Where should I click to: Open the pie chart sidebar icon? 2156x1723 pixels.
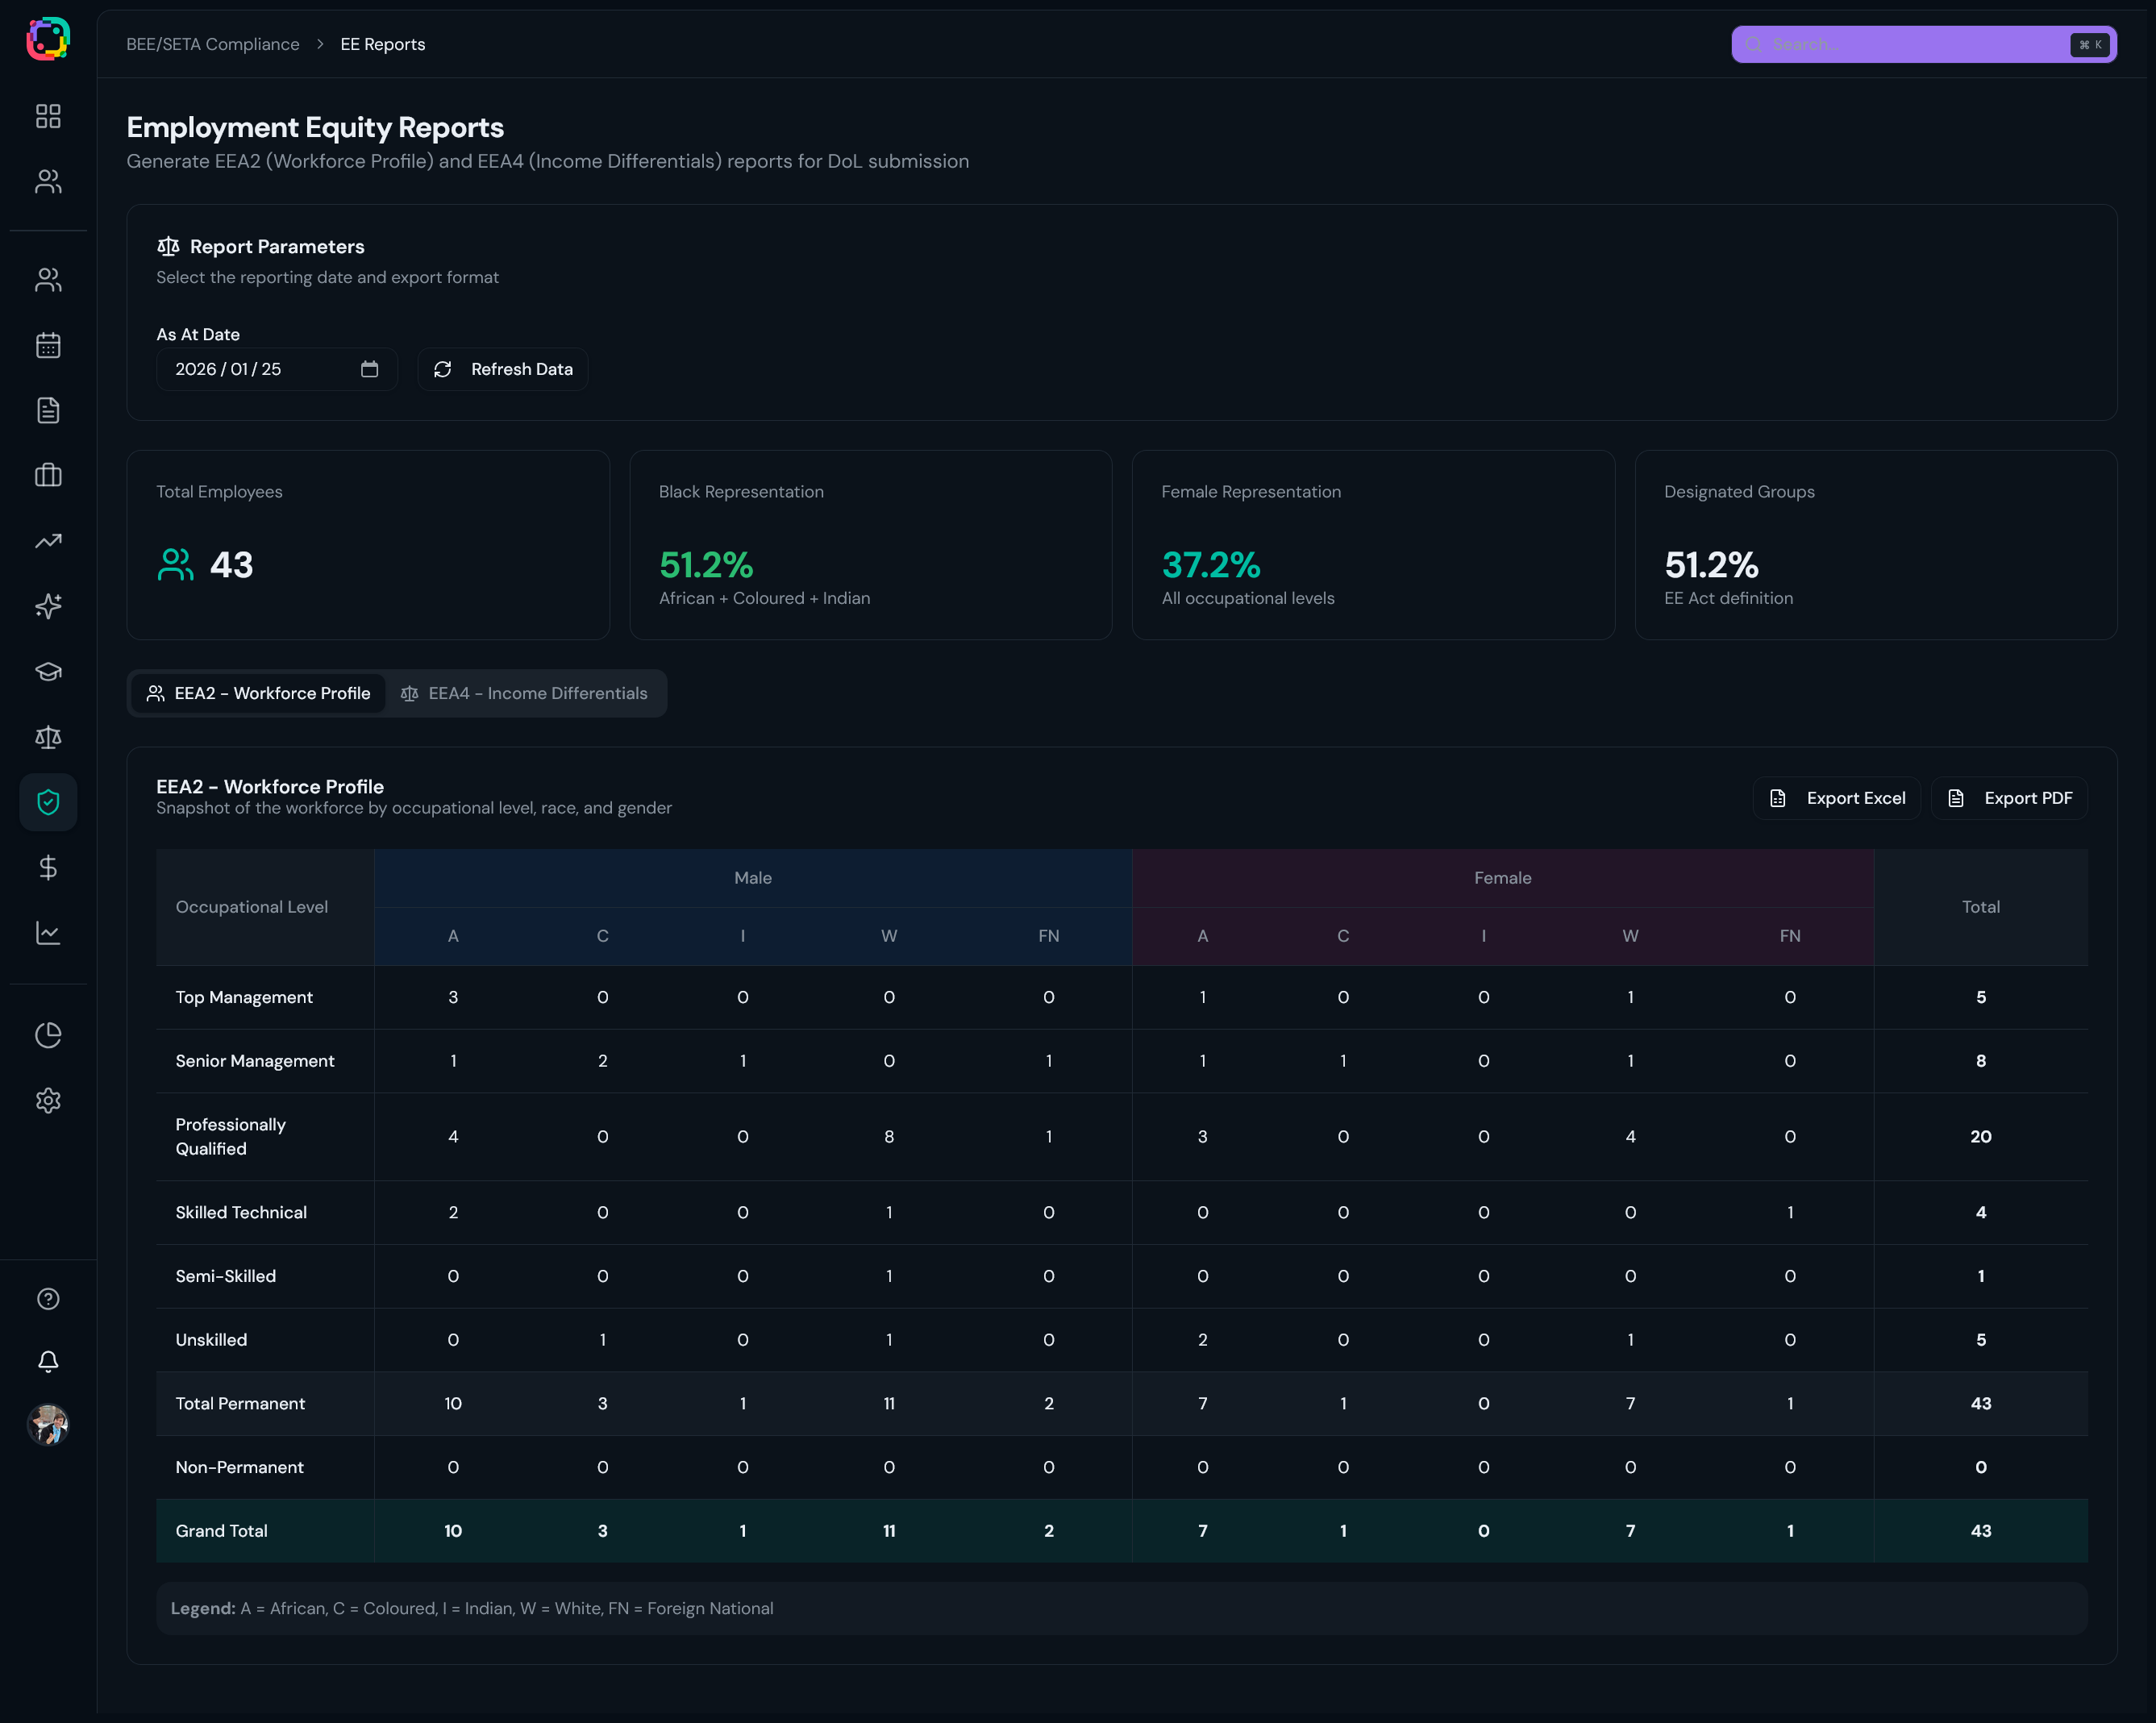[48, 1035]
